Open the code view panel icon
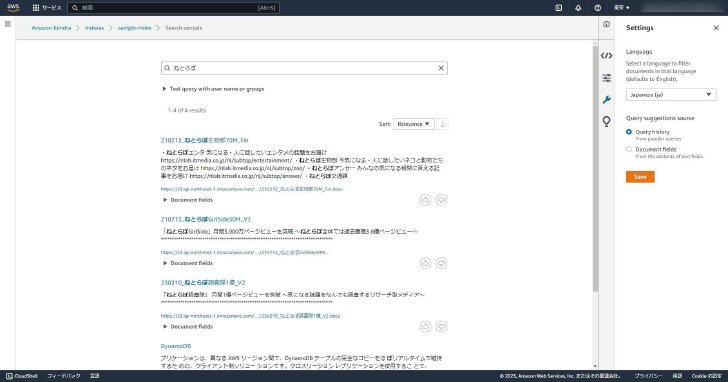 click(606, 56)
